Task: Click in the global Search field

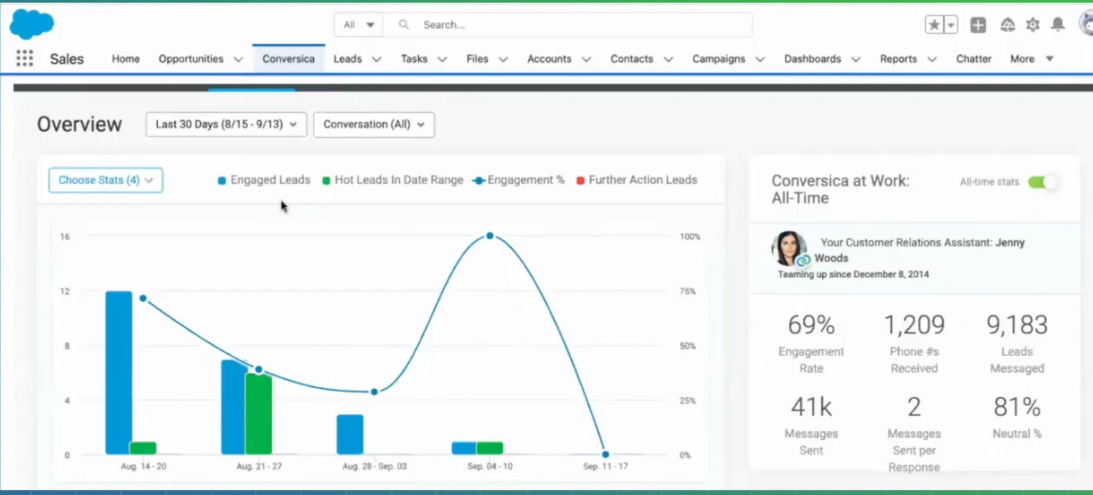Action: (x=567, y=24)
